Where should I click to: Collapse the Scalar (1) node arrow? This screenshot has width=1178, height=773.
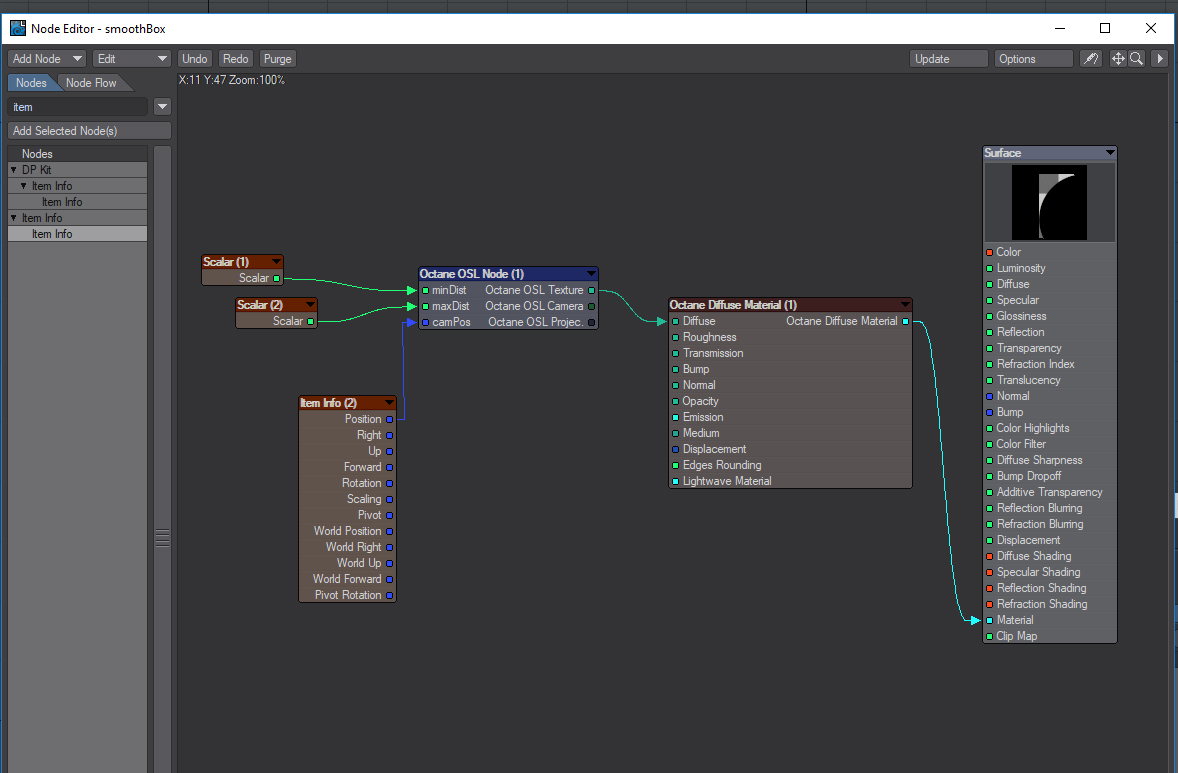click(276, 261)
